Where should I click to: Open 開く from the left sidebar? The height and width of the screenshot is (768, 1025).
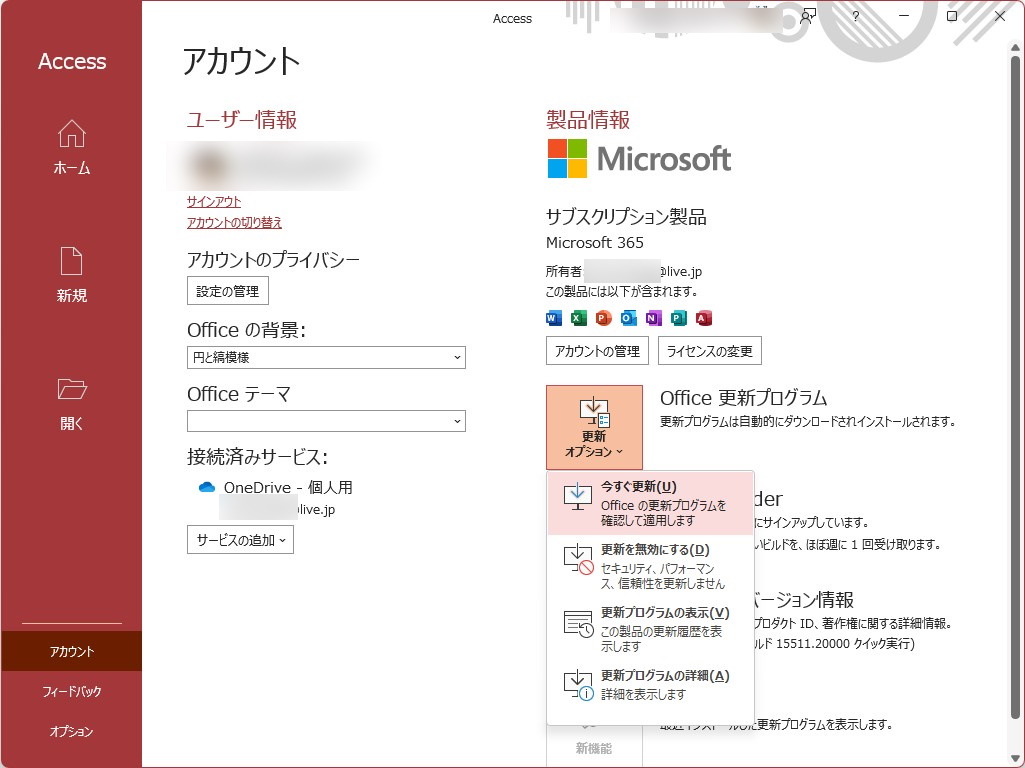click(71, 401)
